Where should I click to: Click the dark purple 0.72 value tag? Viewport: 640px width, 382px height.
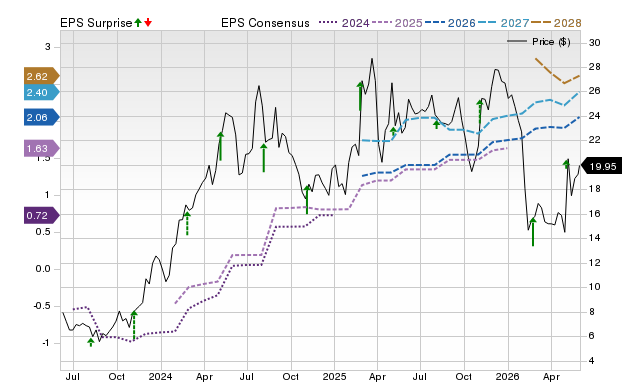point(42,215)
